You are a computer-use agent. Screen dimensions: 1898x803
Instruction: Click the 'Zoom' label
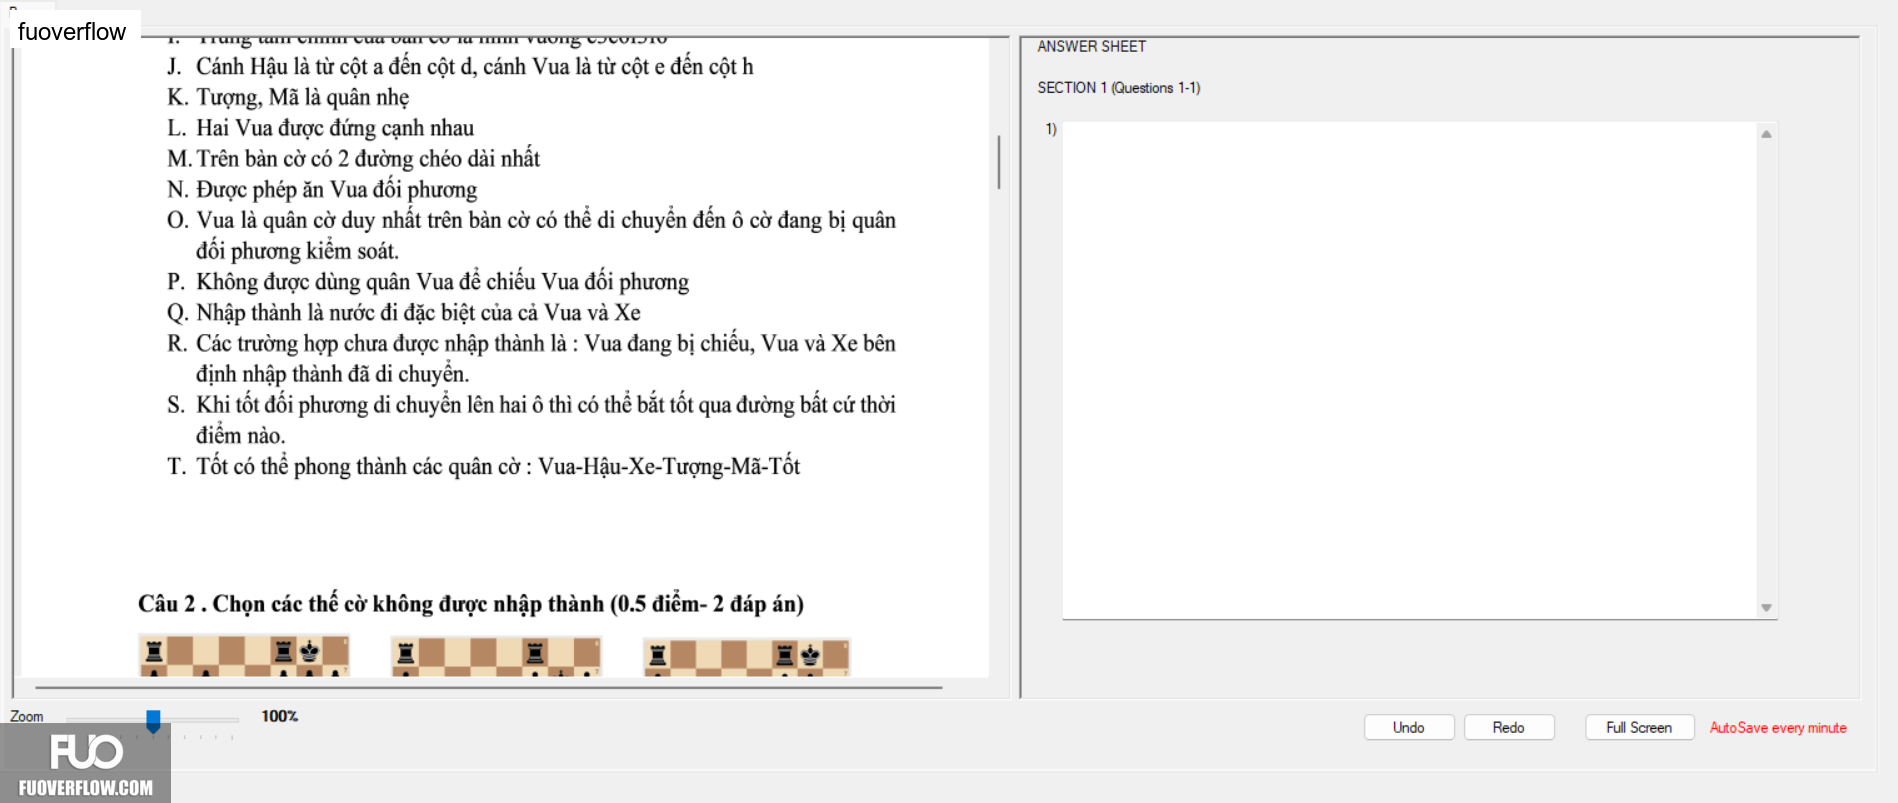27,716
